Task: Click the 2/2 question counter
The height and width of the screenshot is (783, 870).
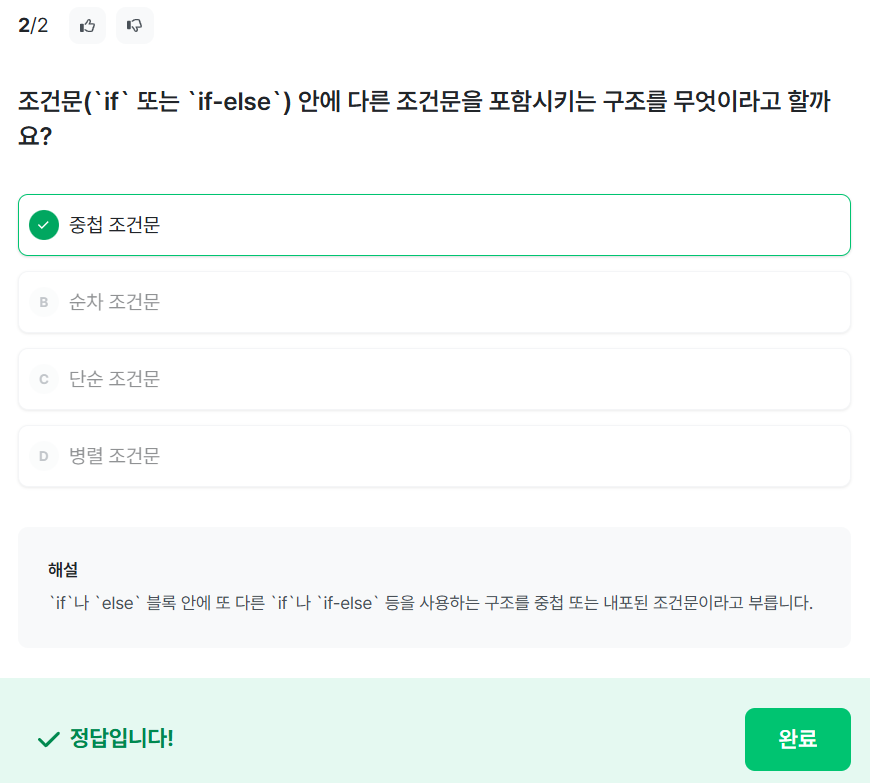Action: point(33,26)
